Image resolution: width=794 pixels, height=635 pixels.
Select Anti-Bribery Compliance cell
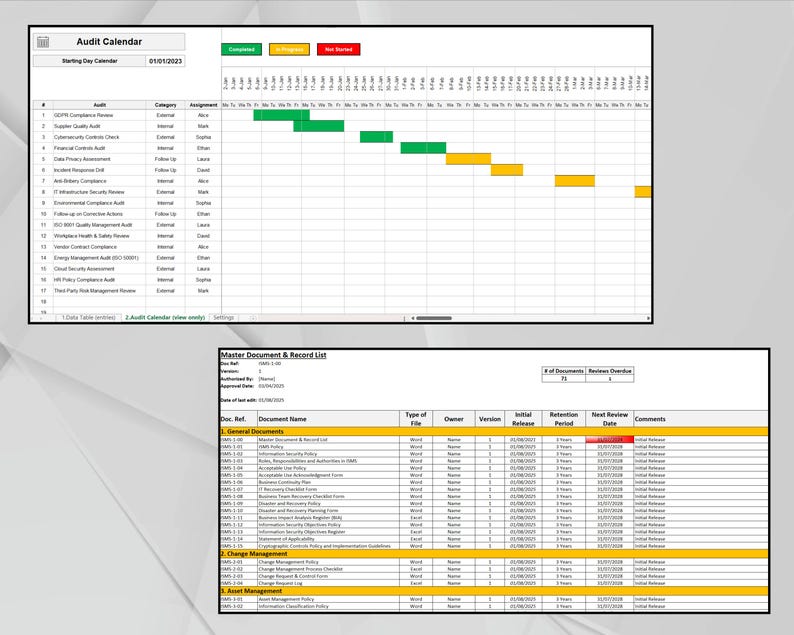[99, 181]
